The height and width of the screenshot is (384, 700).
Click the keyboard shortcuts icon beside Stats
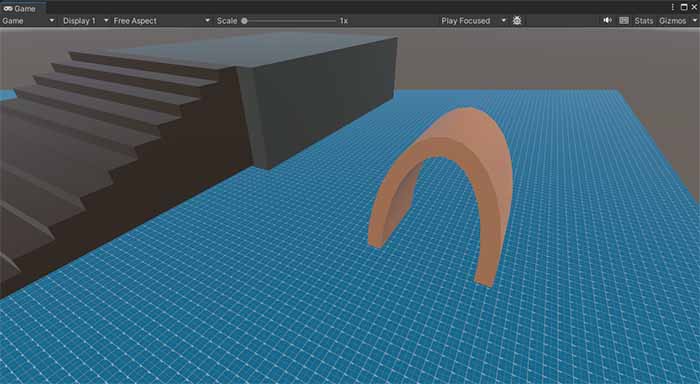624,21
